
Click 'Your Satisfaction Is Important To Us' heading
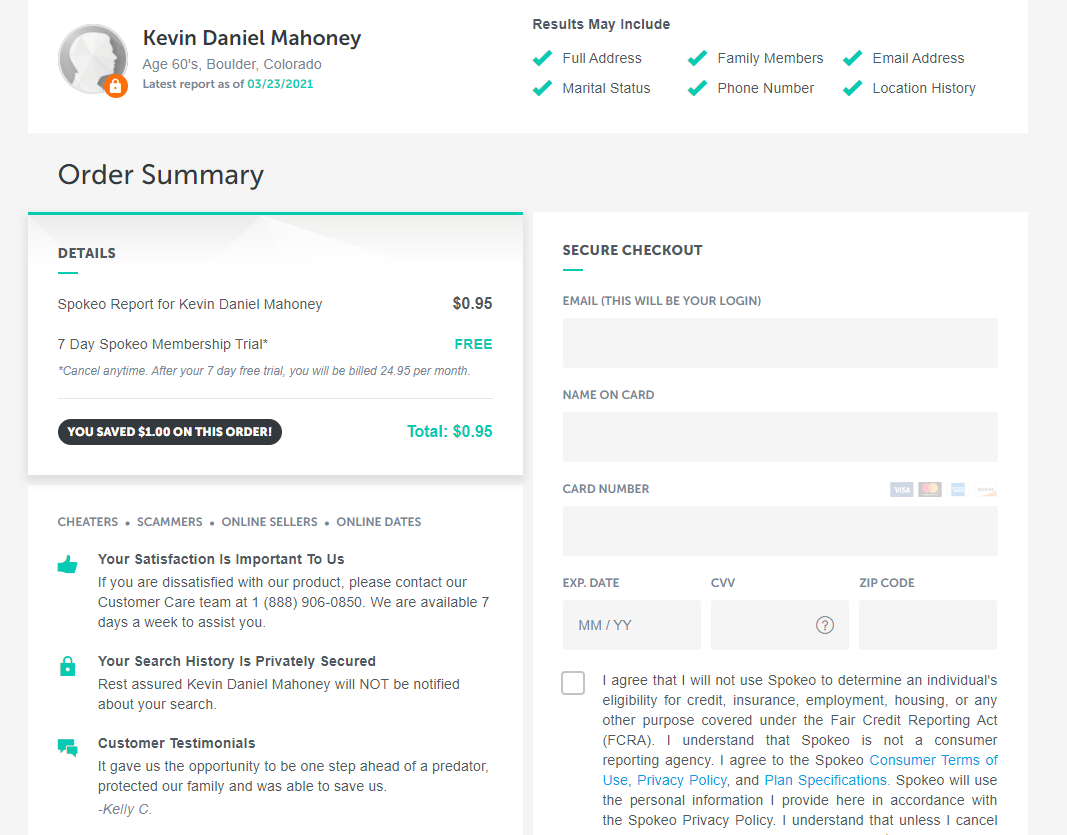(221, 559)
